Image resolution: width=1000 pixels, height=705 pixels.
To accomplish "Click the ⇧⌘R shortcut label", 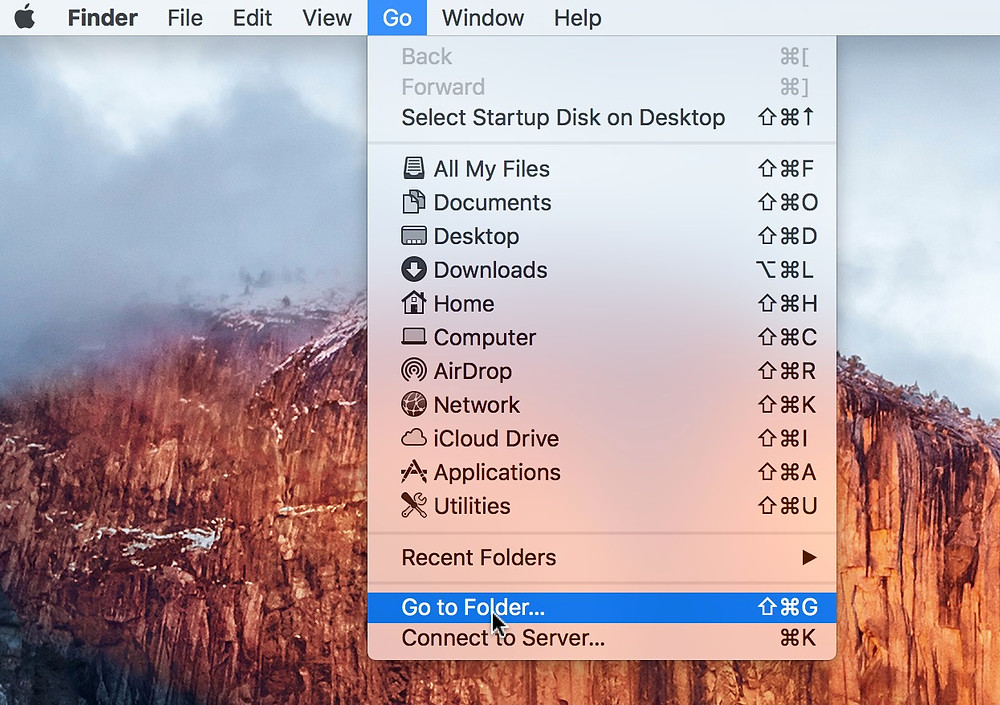I will click(x=787, y=371).
